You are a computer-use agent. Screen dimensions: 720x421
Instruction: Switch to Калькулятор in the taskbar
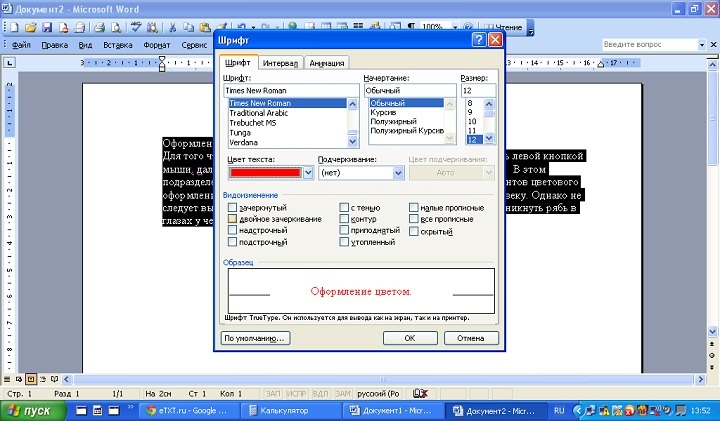(290, 410)
